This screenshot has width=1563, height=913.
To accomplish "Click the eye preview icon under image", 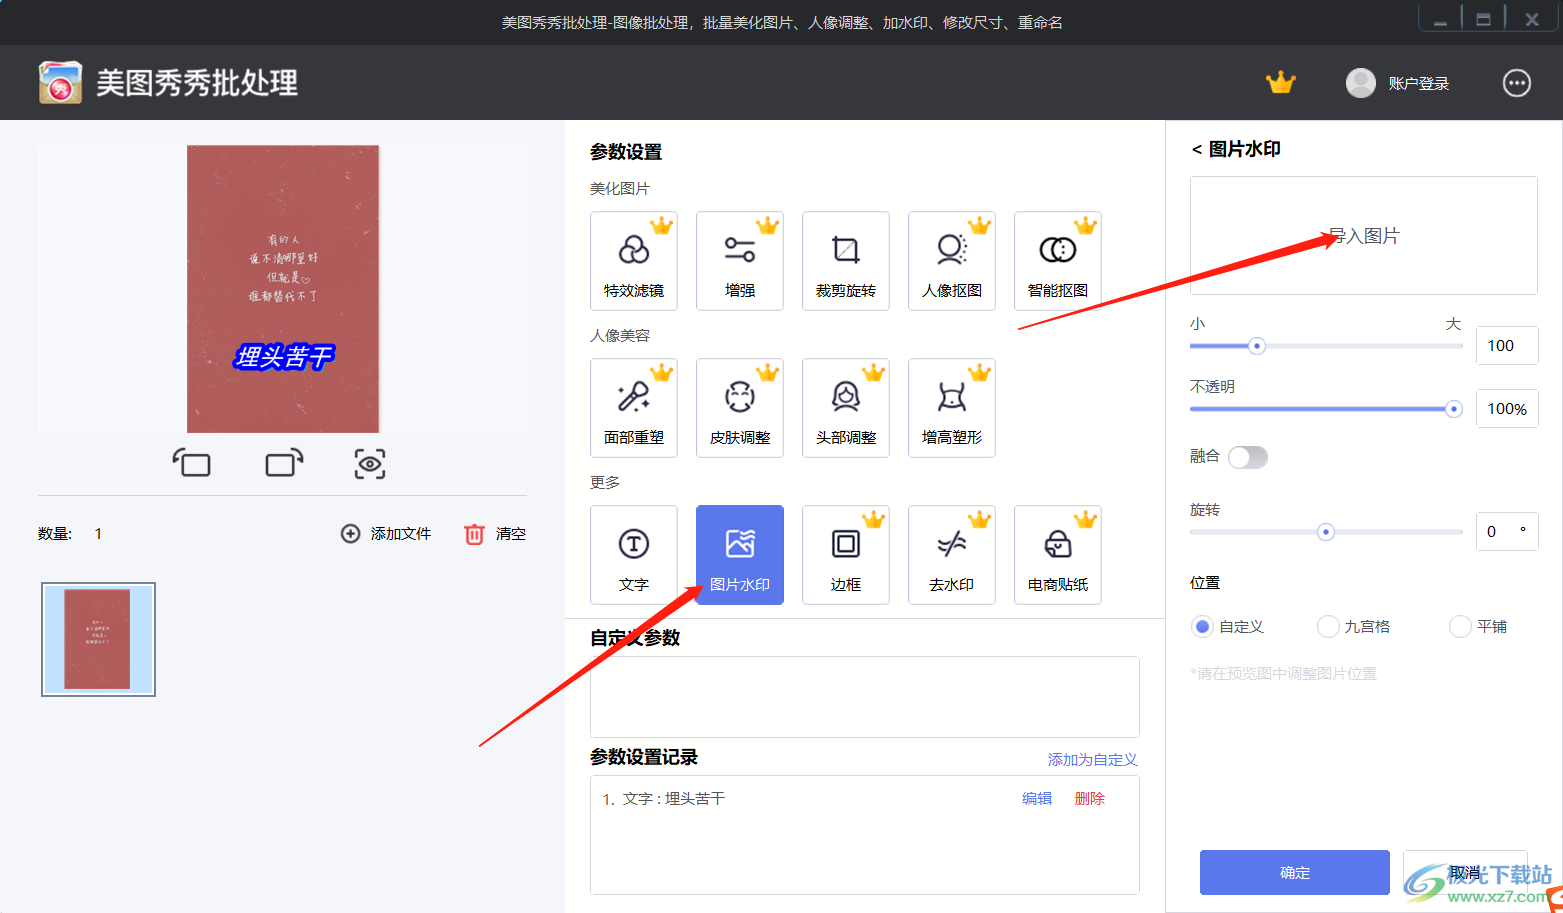I will [x=370, y=463].
